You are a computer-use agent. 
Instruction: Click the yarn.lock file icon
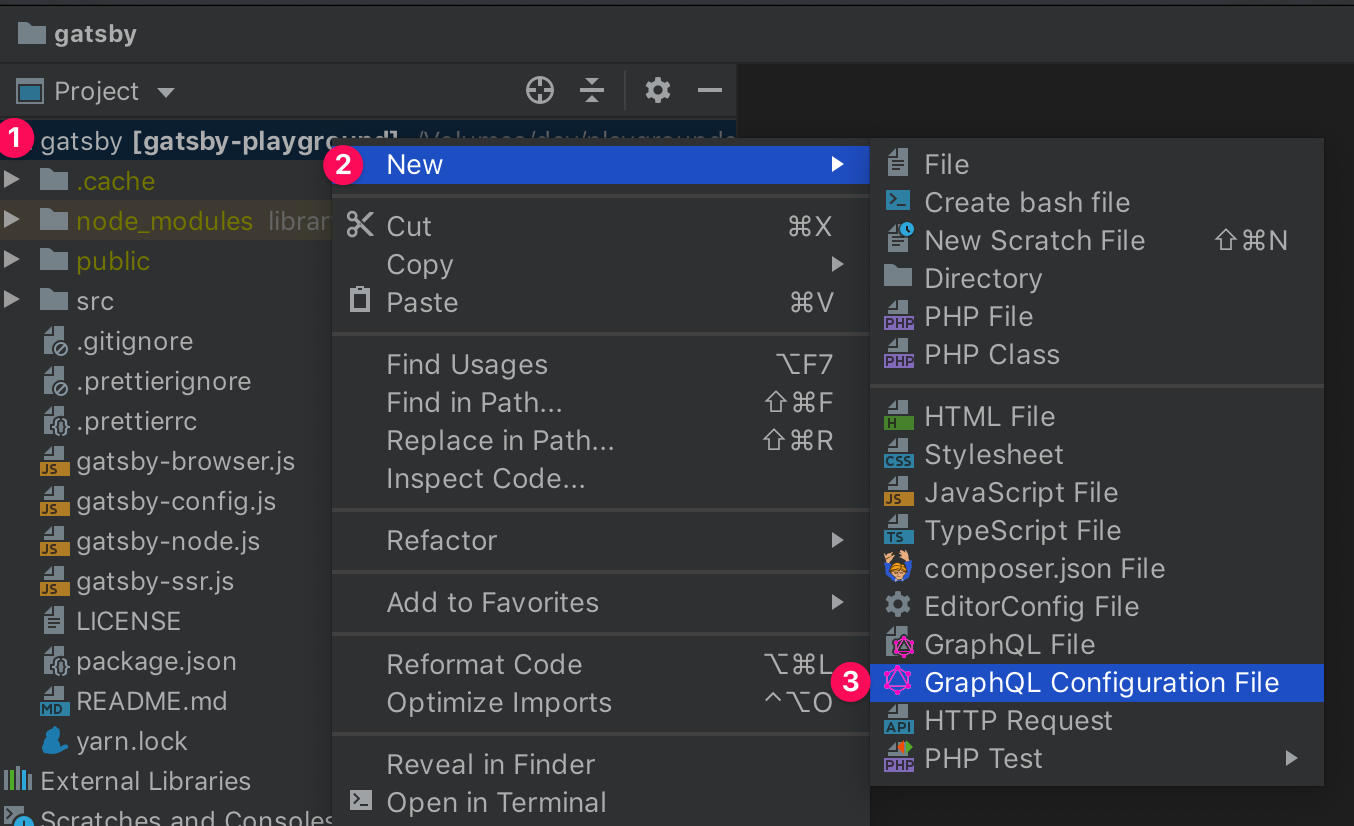point(53,741)
